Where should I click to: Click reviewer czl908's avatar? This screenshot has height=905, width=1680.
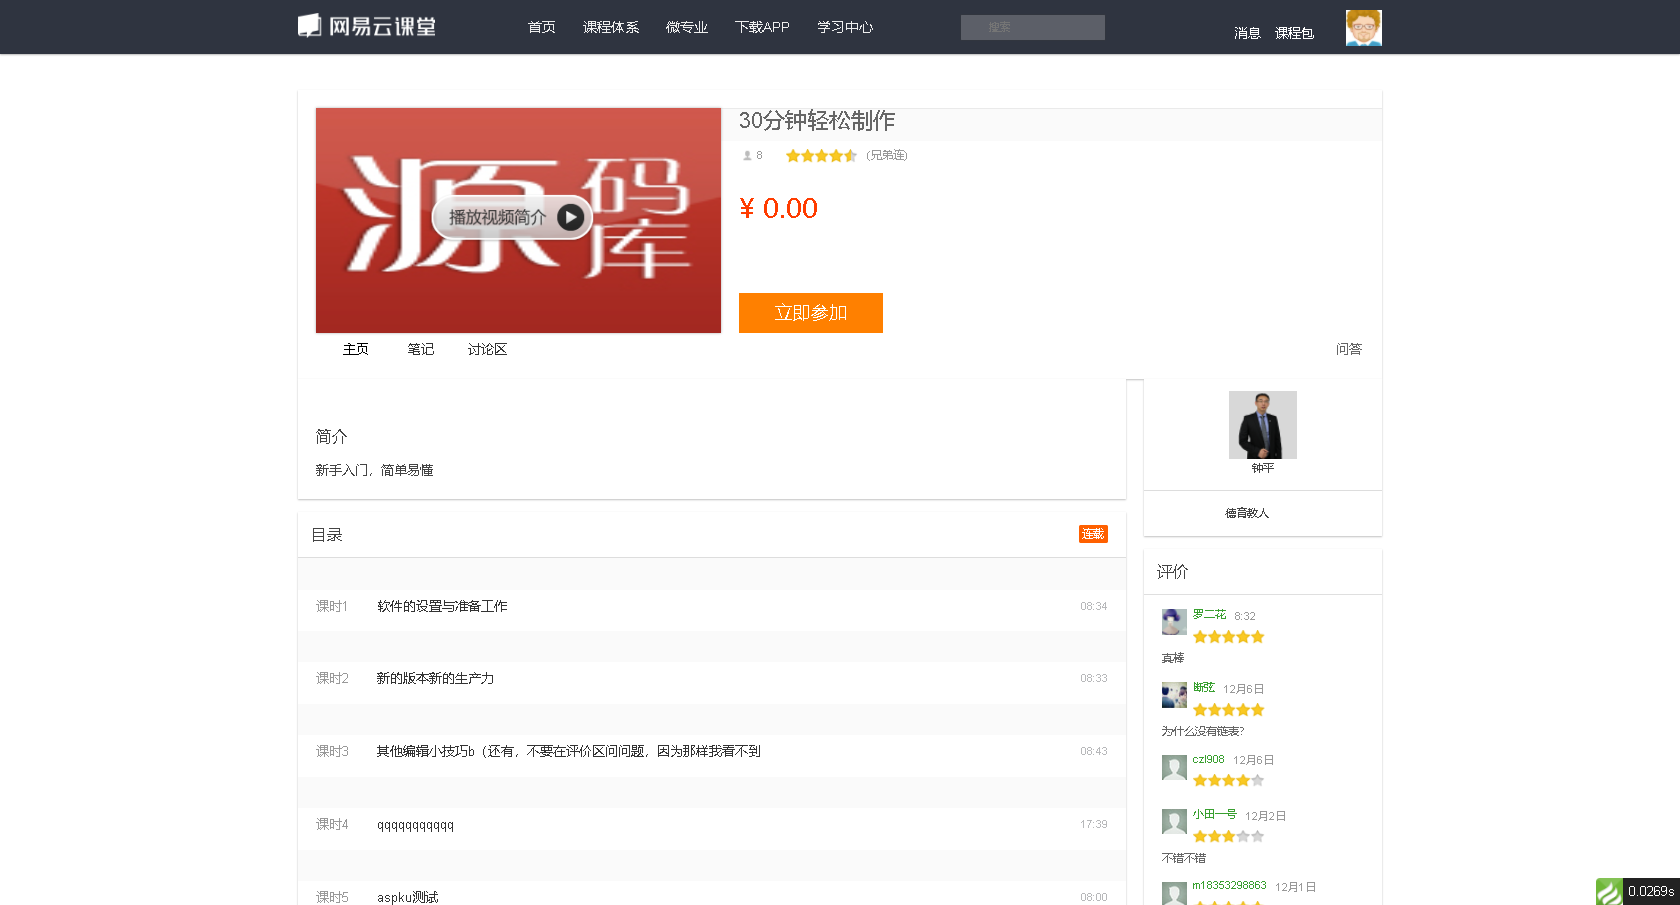click(1174, 768)
